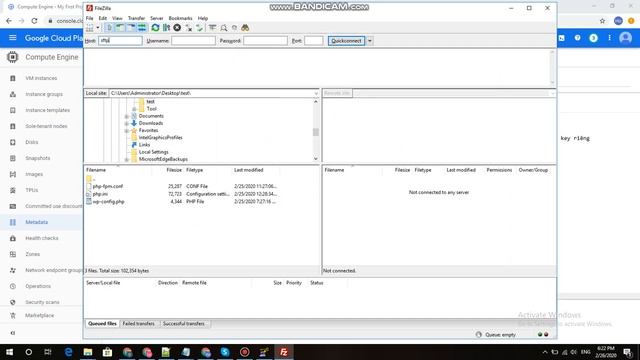
Task: Open Health checks in Cloud console sidebar
Action: tap(42, 238)
